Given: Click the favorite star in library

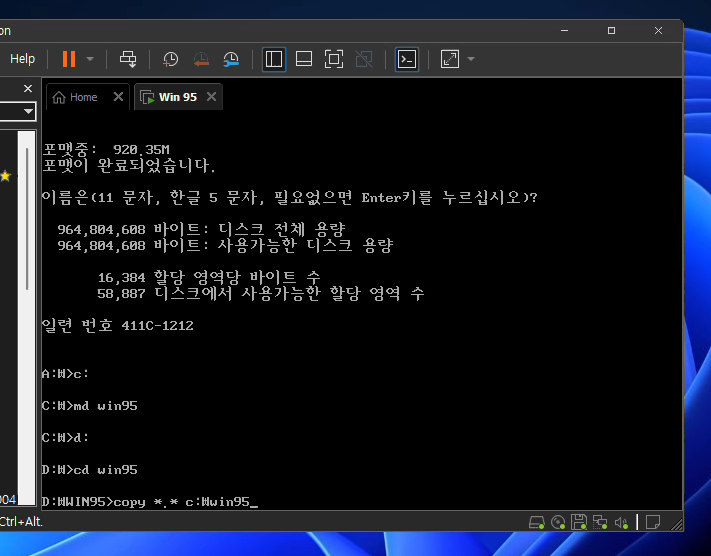Looking at the screenshot, I should pyautogui.click(x=5, y=176).
